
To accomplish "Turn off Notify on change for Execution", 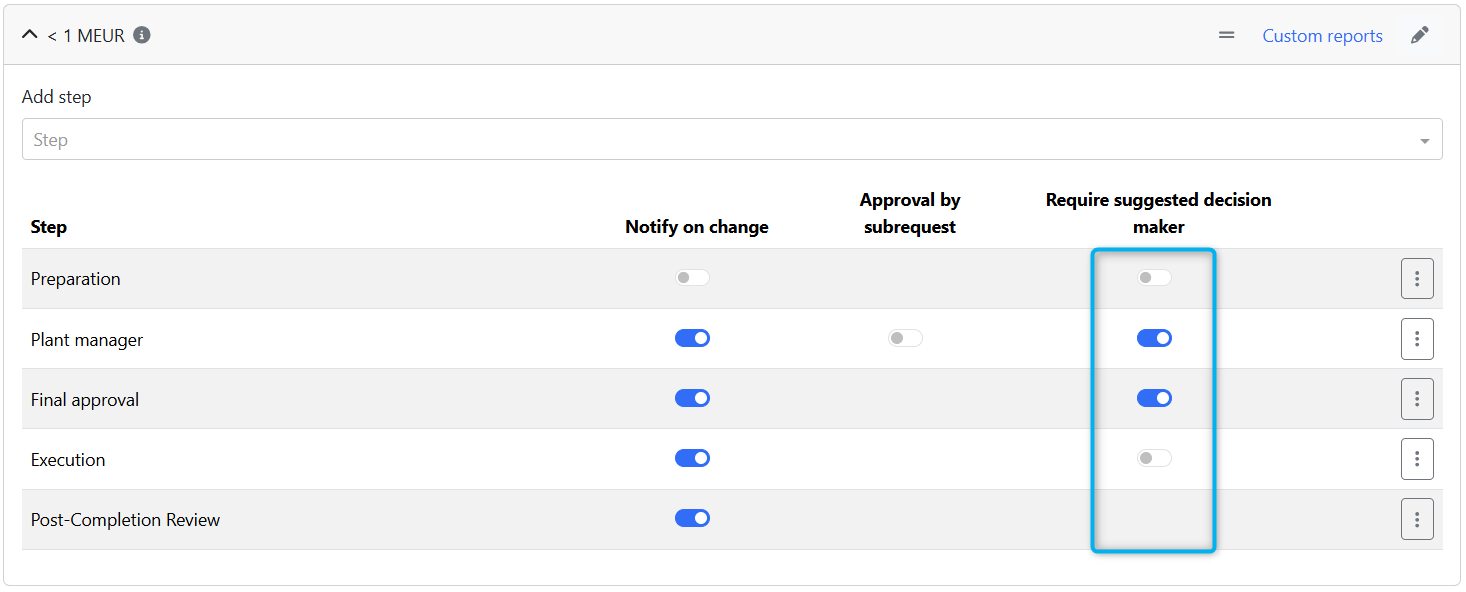I will click(x=692, y=458).
